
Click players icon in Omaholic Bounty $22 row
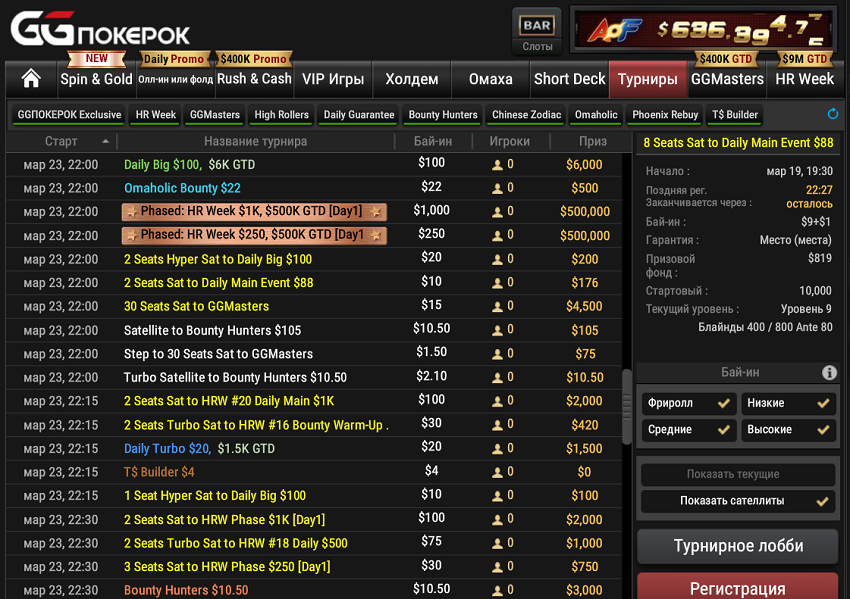click(497, 189)
